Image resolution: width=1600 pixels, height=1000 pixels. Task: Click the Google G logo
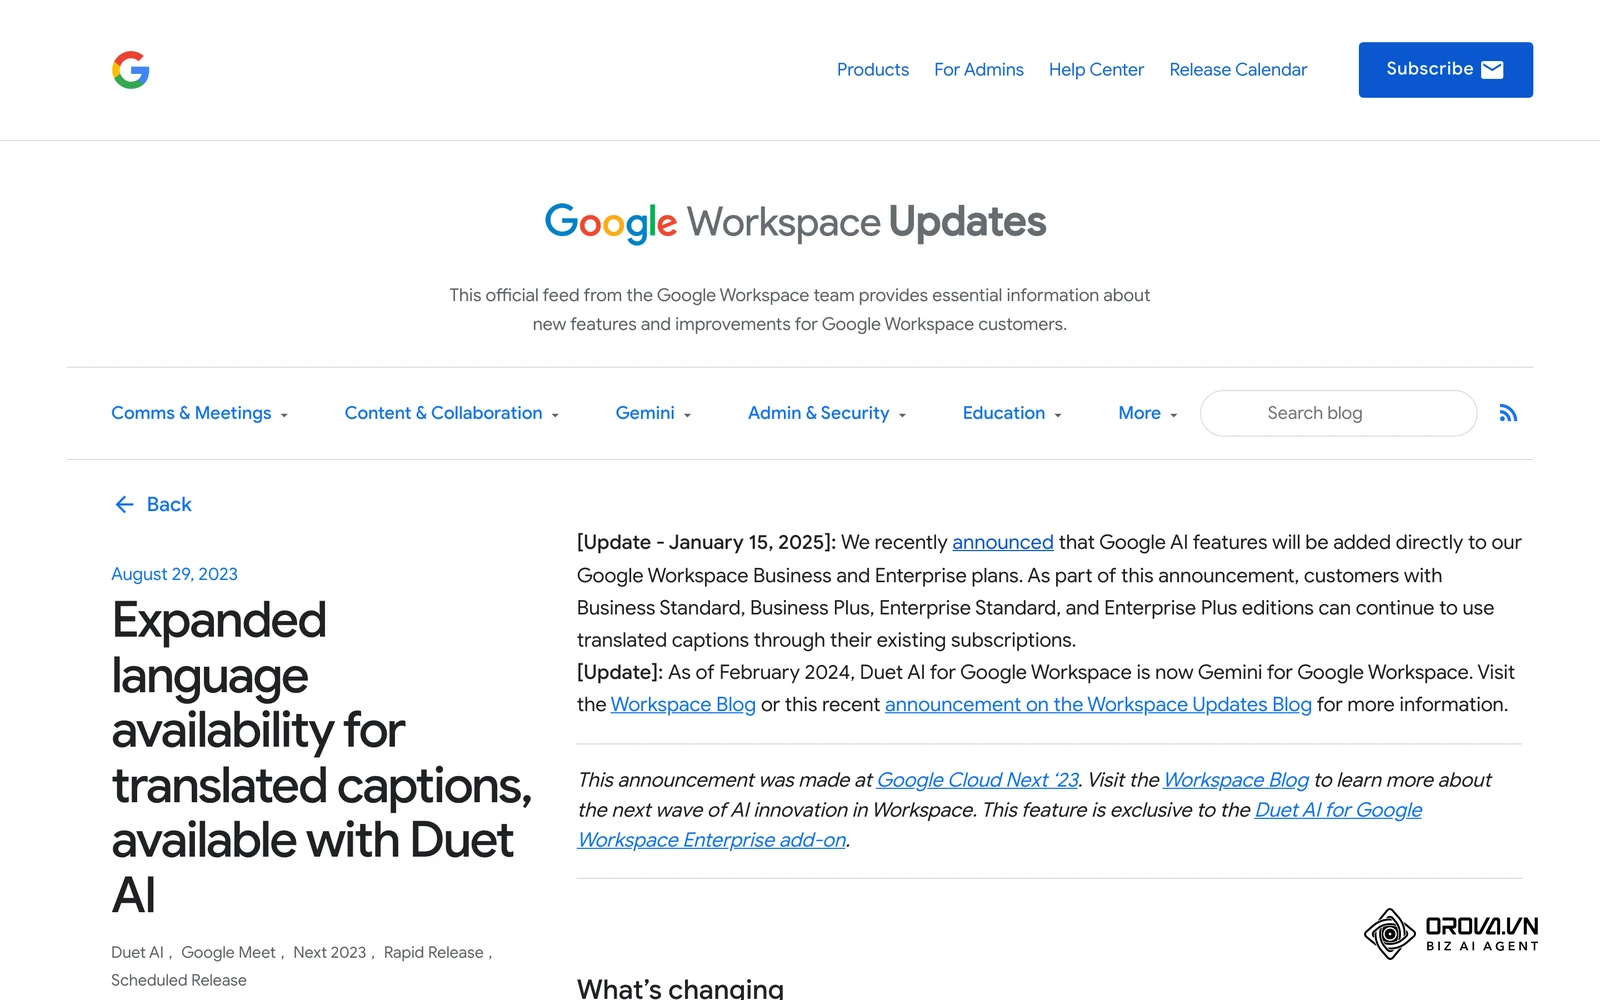pyautogui.click(x=131, y=70)
